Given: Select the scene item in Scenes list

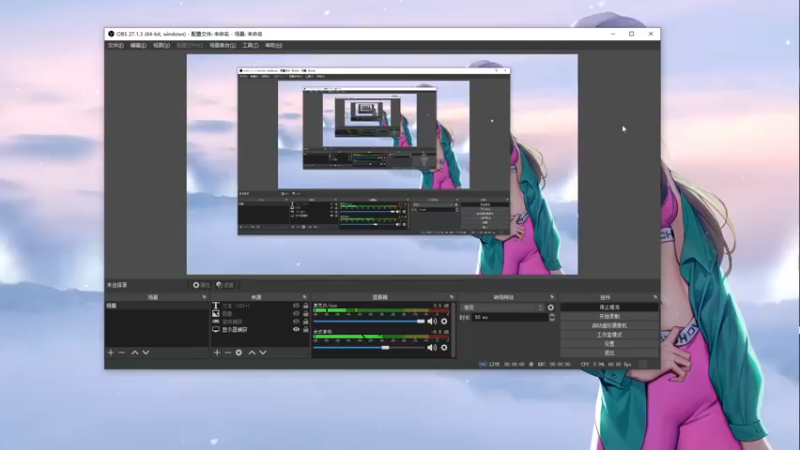Looking at the screenshot, I should click(157, 306).
